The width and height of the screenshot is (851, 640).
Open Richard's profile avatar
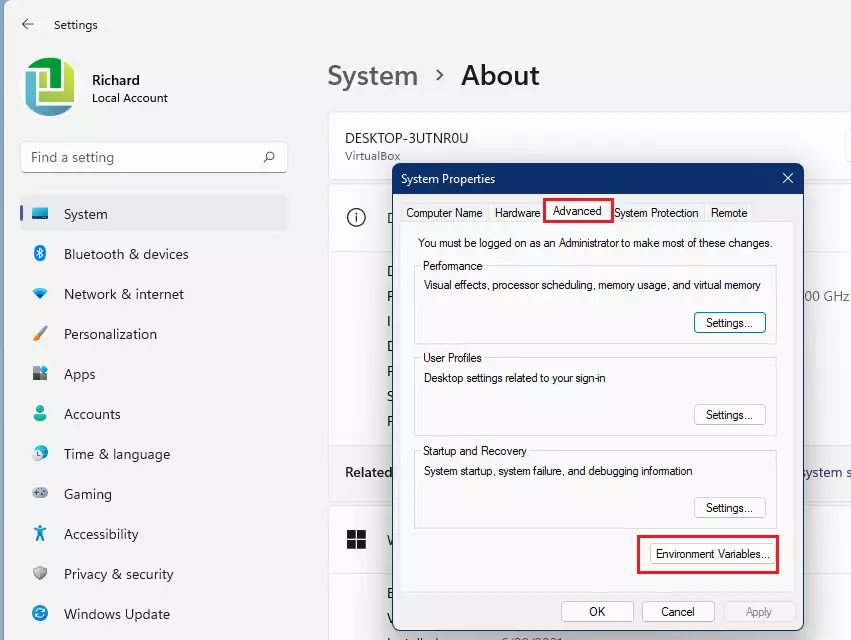[x=50, y=87]
